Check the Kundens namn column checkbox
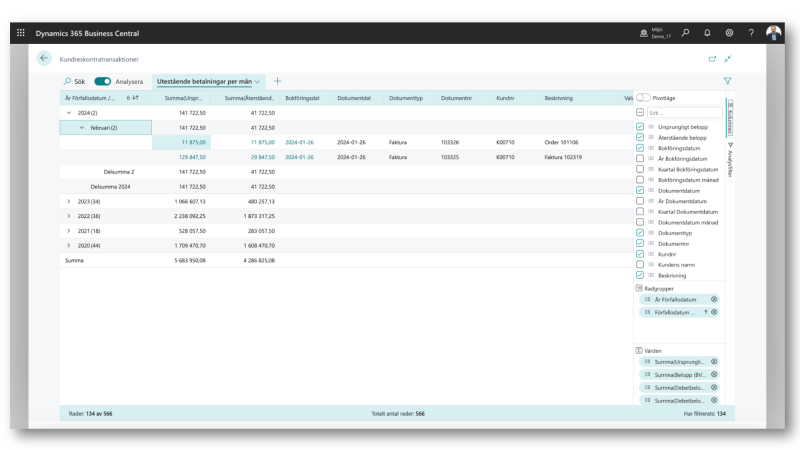This screenshot has height=450, width=800. [x=640, y=264]
